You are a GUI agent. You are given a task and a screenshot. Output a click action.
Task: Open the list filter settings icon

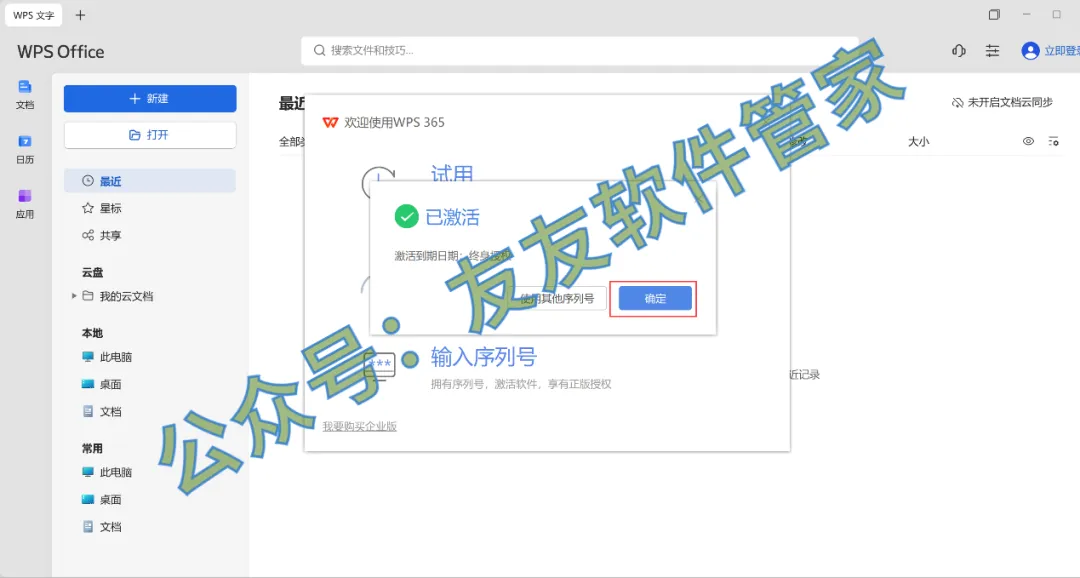pos(1054,141)
